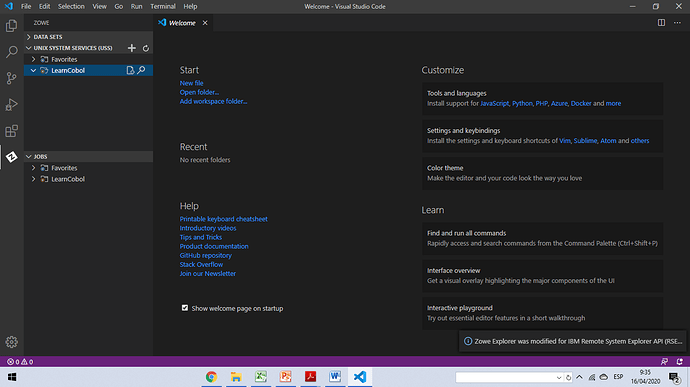Collapse the UNIX SYSTEM SERVICES (USS) section
This screenshot has height=387, width=690.
coord(29,48)
